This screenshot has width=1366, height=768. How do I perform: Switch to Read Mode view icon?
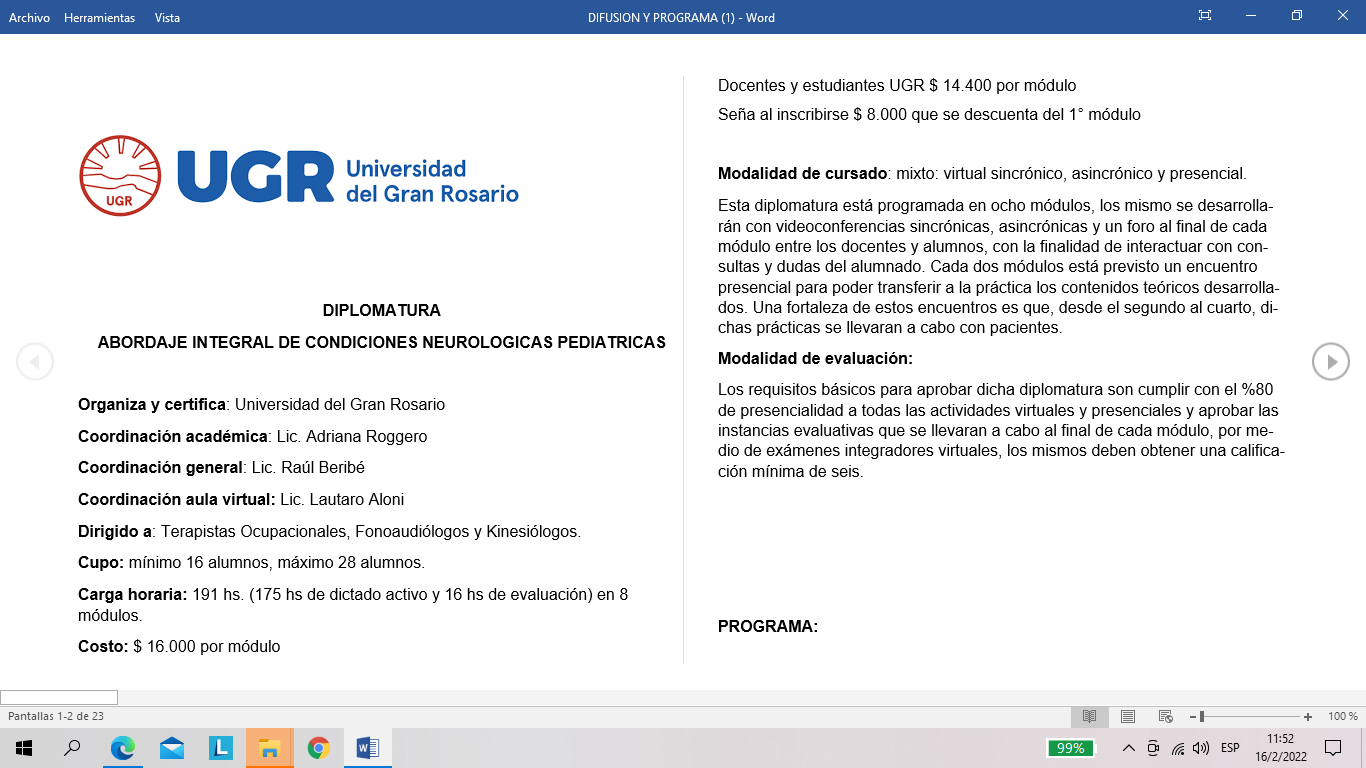pos(1090,716)
